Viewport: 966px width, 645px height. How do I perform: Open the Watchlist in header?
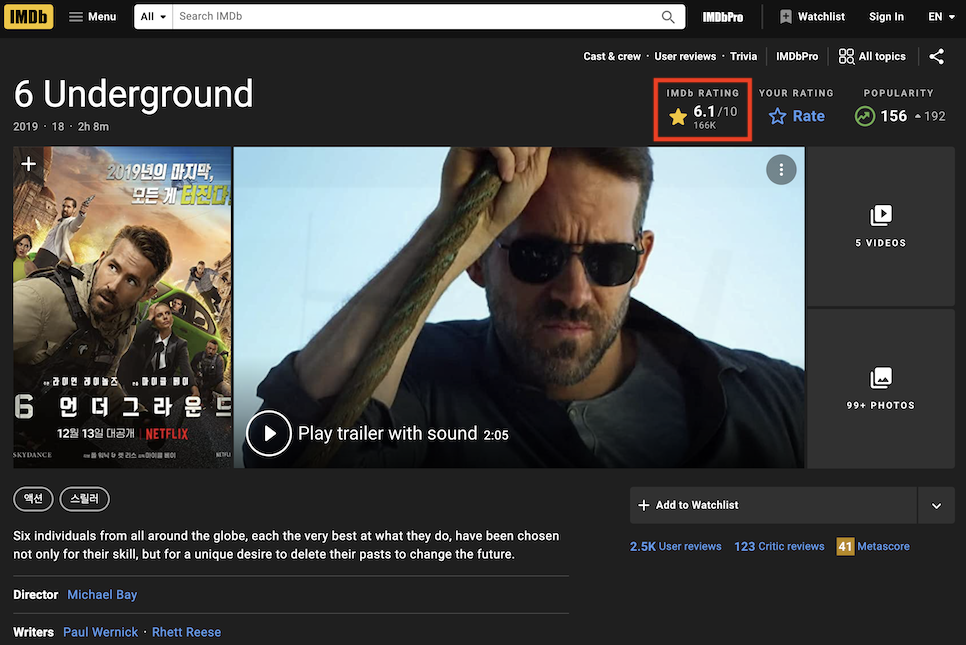(x=812, y=17)
